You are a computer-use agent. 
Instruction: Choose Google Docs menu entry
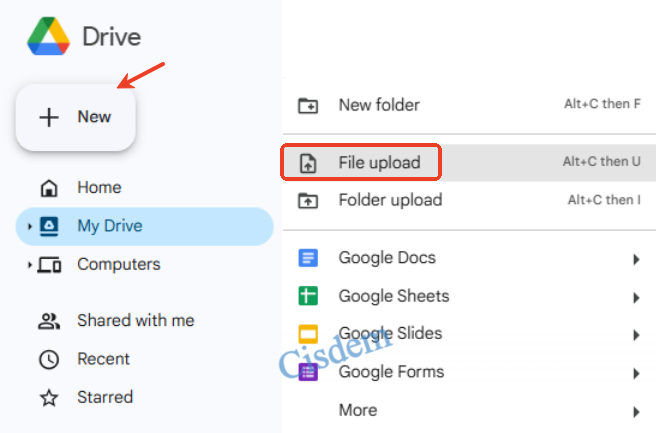point(469,258)
